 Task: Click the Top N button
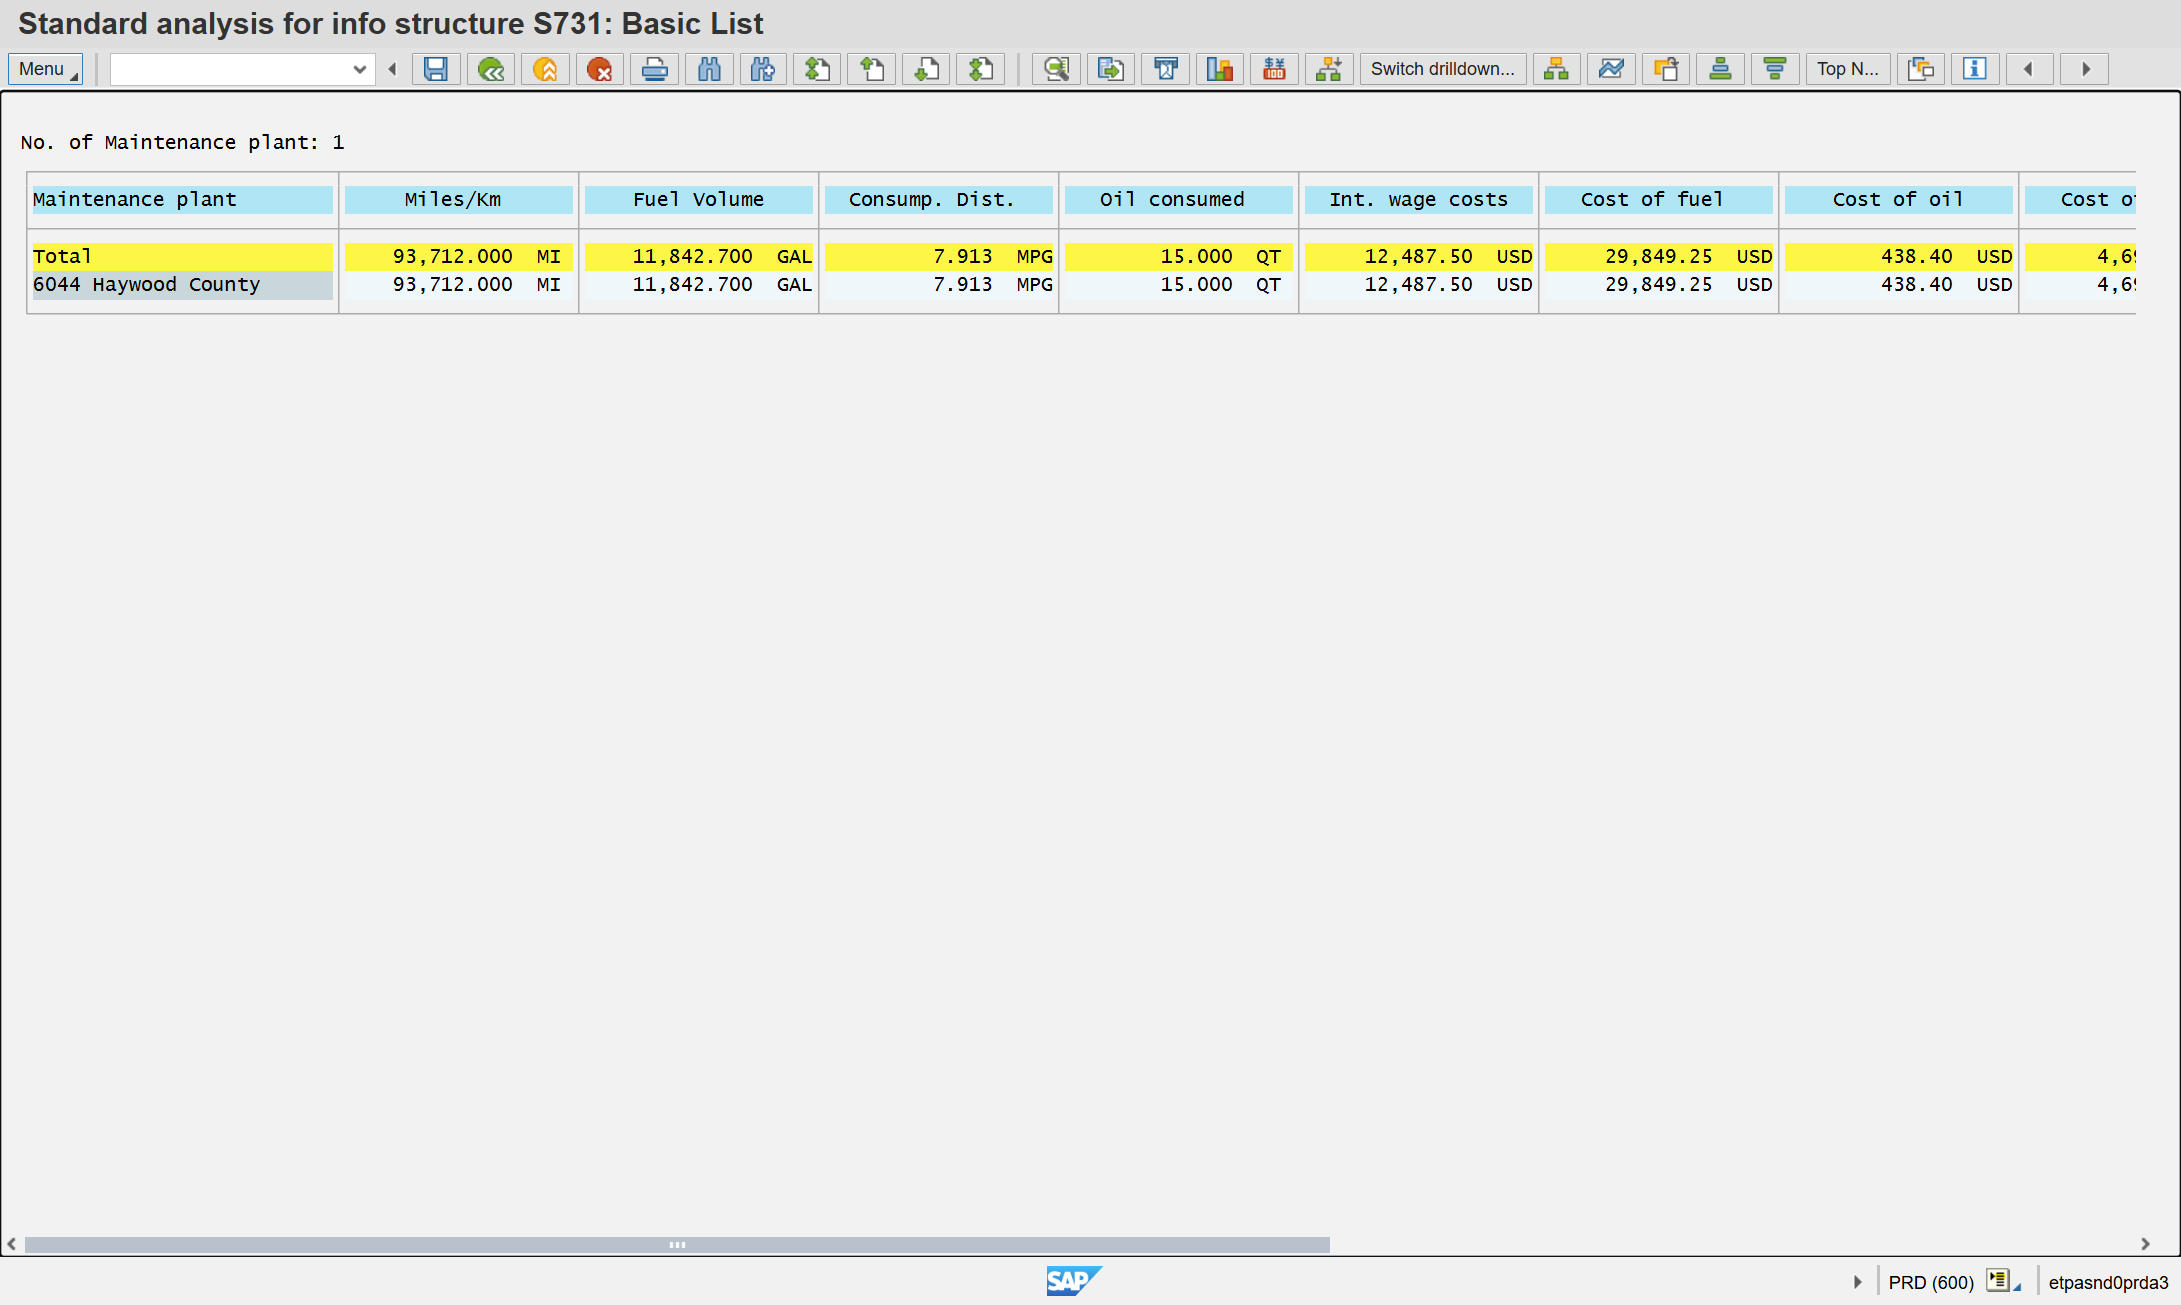pos(1848,69)
